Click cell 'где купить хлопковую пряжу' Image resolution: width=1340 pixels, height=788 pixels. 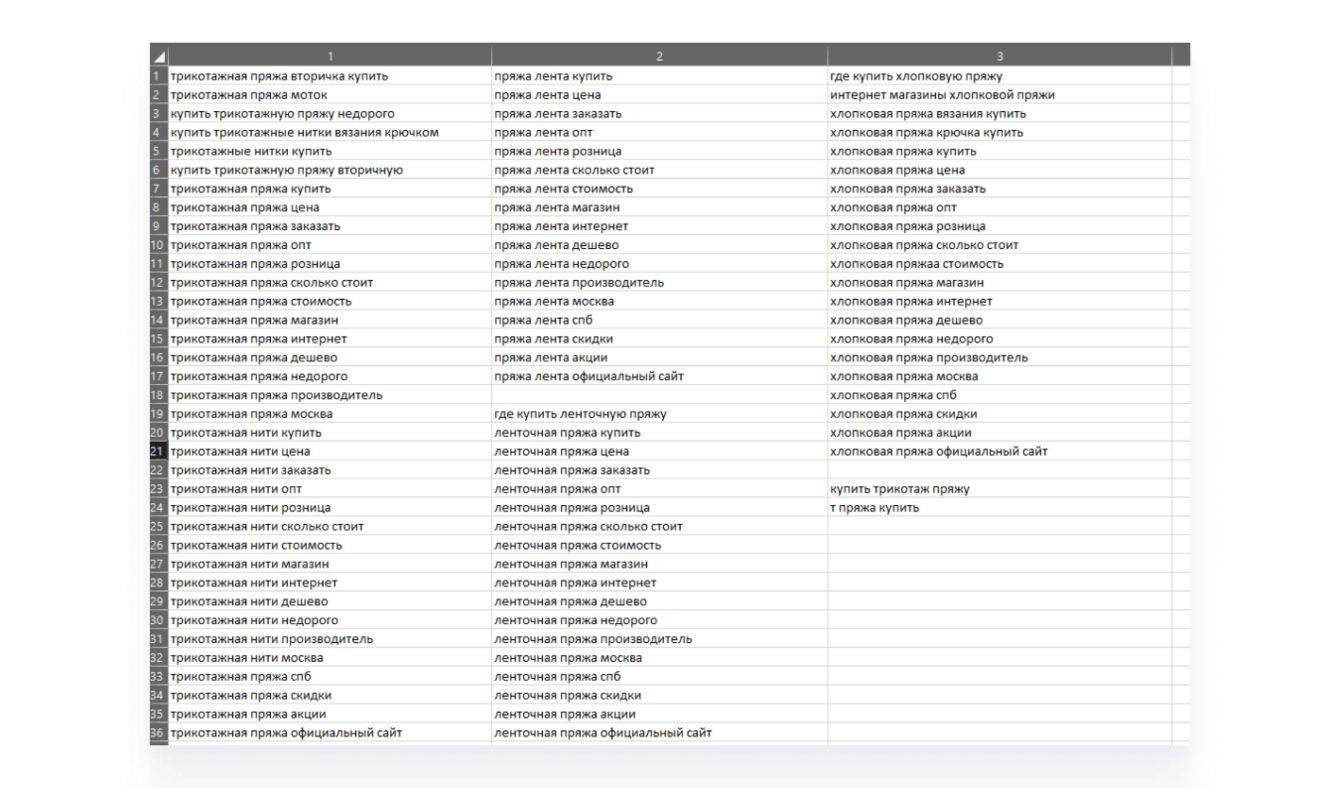click(999, 76)
